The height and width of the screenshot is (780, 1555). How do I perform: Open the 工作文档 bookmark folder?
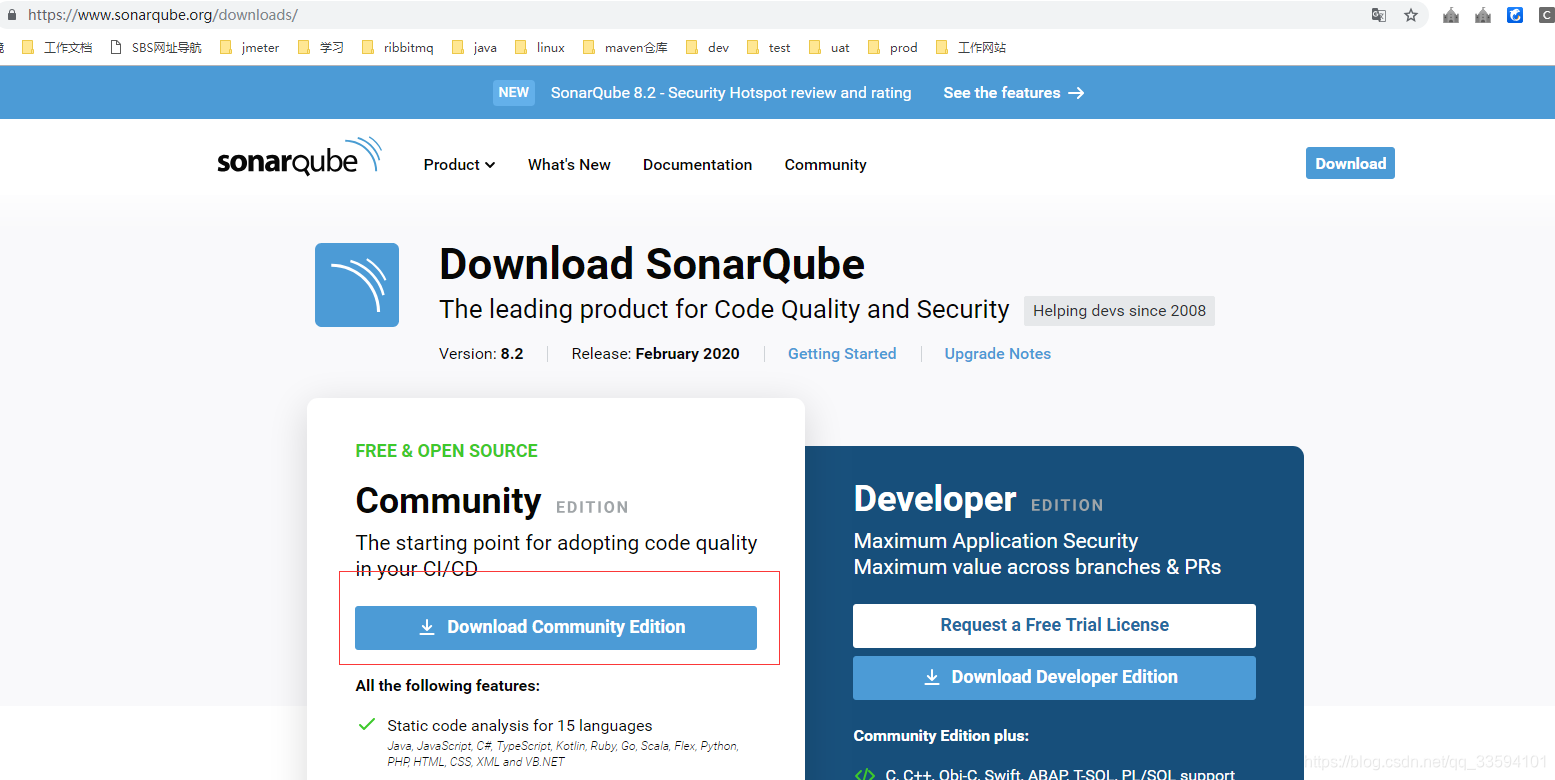(57, 47)
